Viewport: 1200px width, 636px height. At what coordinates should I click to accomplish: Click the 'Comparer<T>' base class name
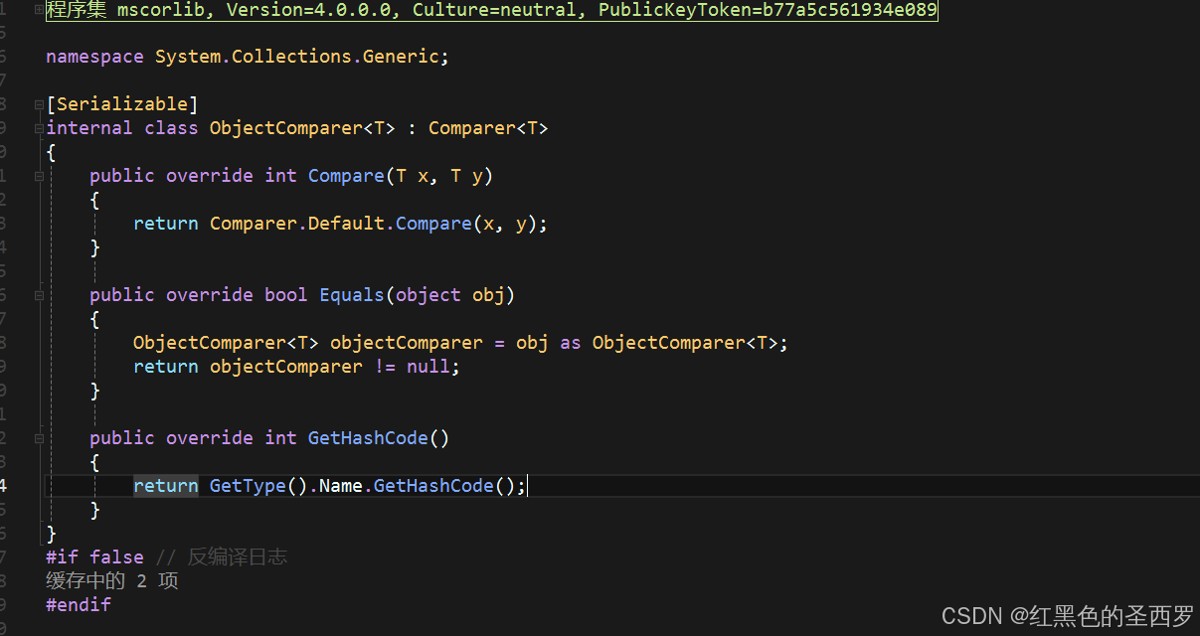point(488,128)
